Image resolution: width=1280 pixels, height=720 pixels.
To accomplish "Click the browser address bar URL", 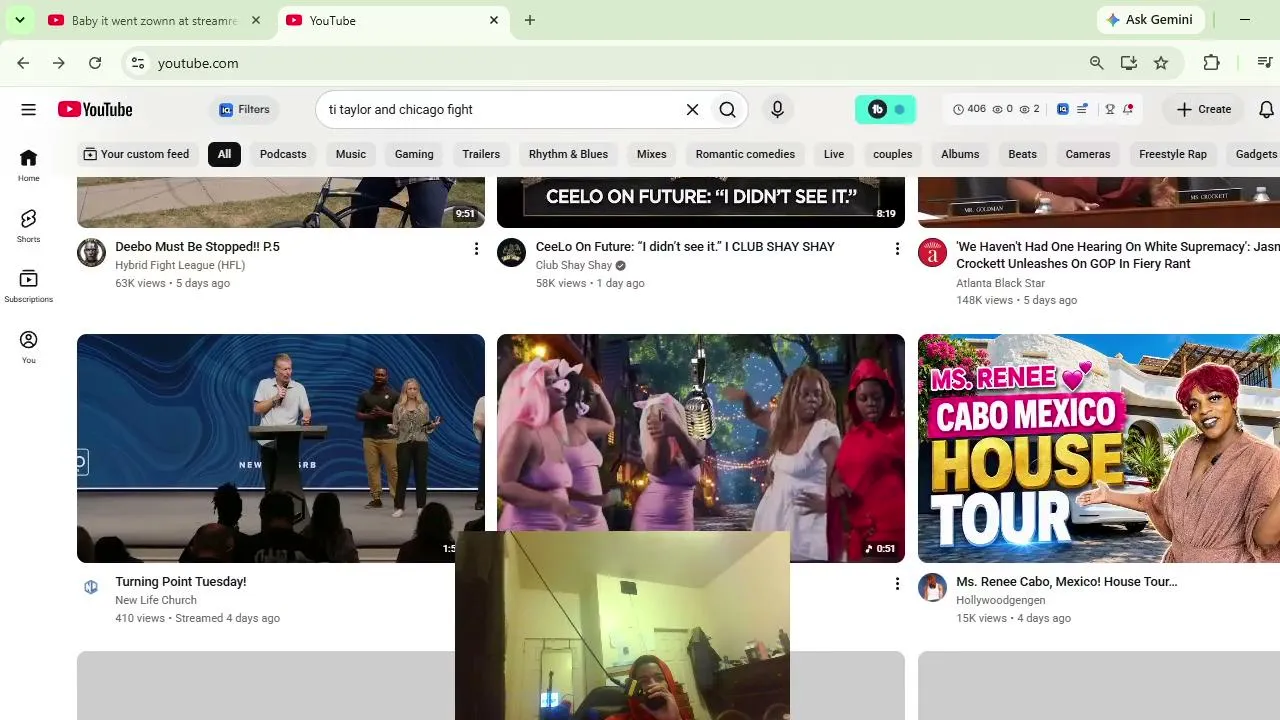I will (198, 63).
